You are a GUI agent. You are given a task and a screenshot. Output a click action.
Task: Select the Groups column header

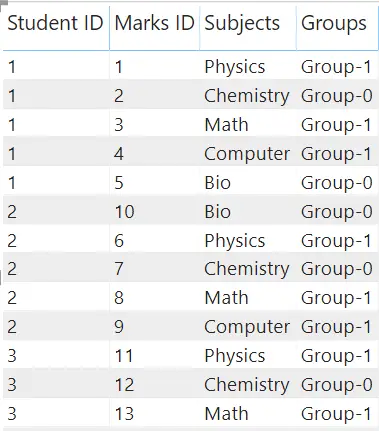click(x=334, y=23)
